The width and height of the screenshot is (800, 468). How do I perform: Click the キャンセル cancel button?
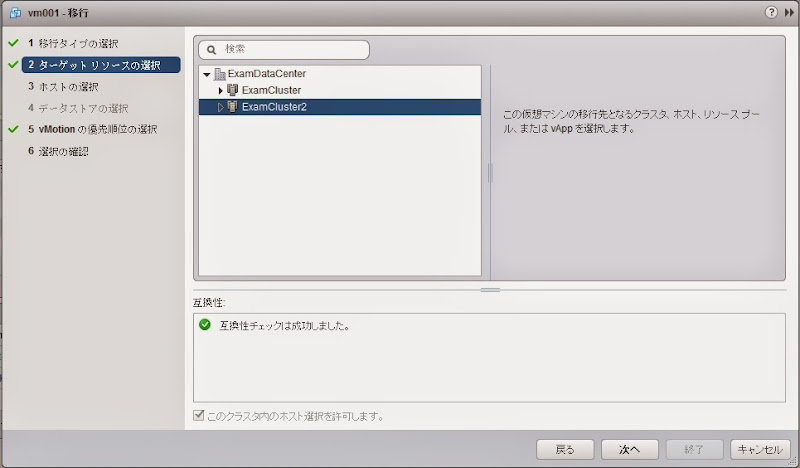[x=760, y=450]
